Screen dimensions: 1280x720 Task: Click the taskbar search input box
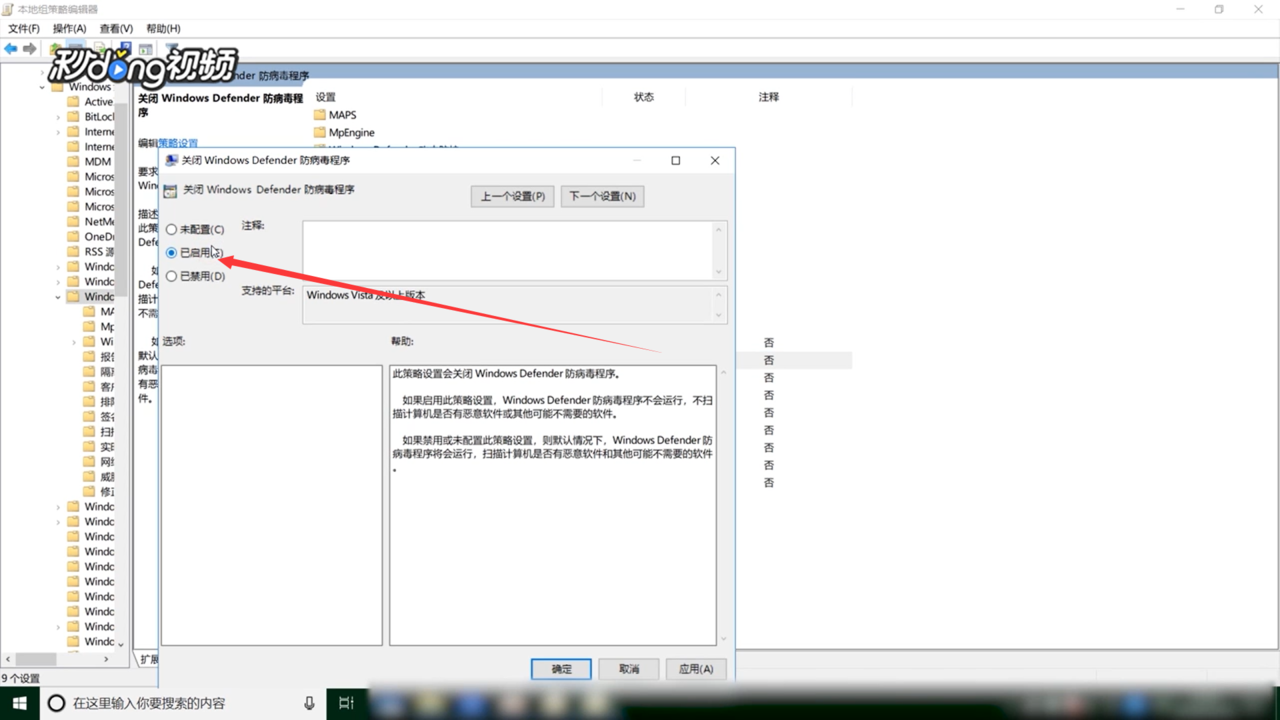[x=185, y=703]
